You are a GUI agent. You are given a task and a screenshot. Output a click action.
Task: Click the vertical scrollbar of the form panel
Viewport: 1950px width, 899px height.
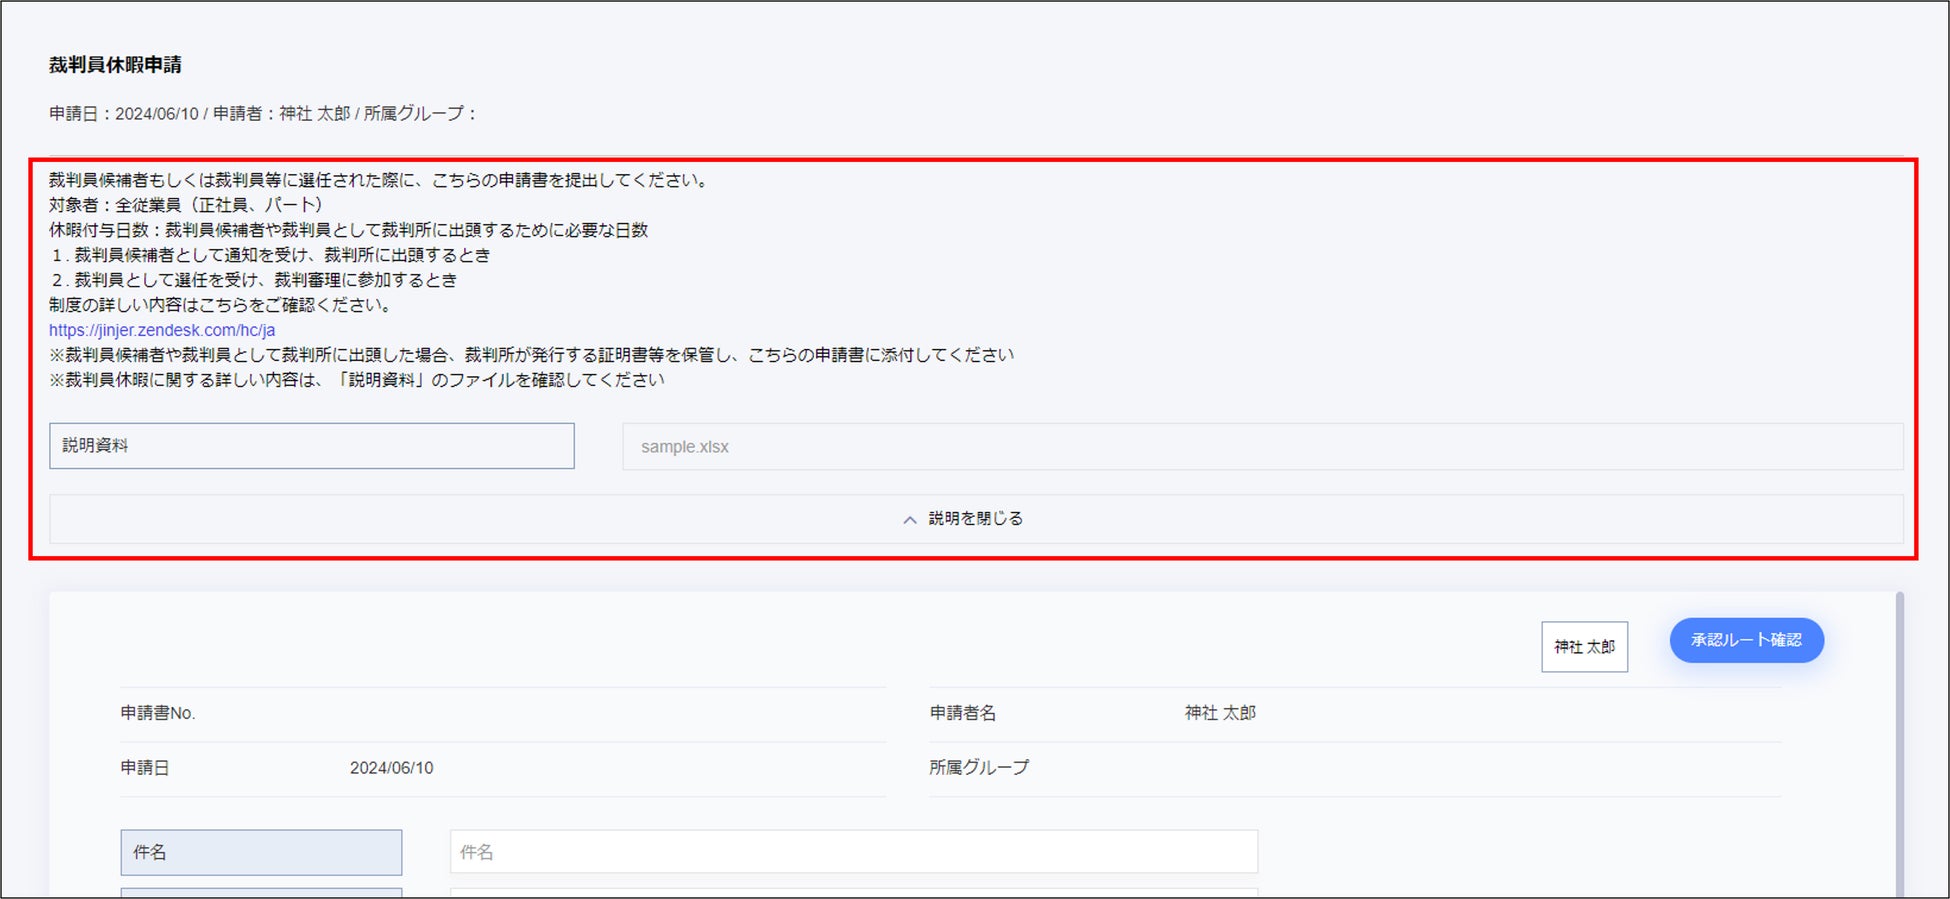[1899, 744]
